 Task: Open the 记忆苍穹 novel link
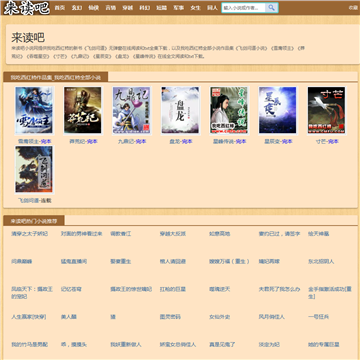71,289
